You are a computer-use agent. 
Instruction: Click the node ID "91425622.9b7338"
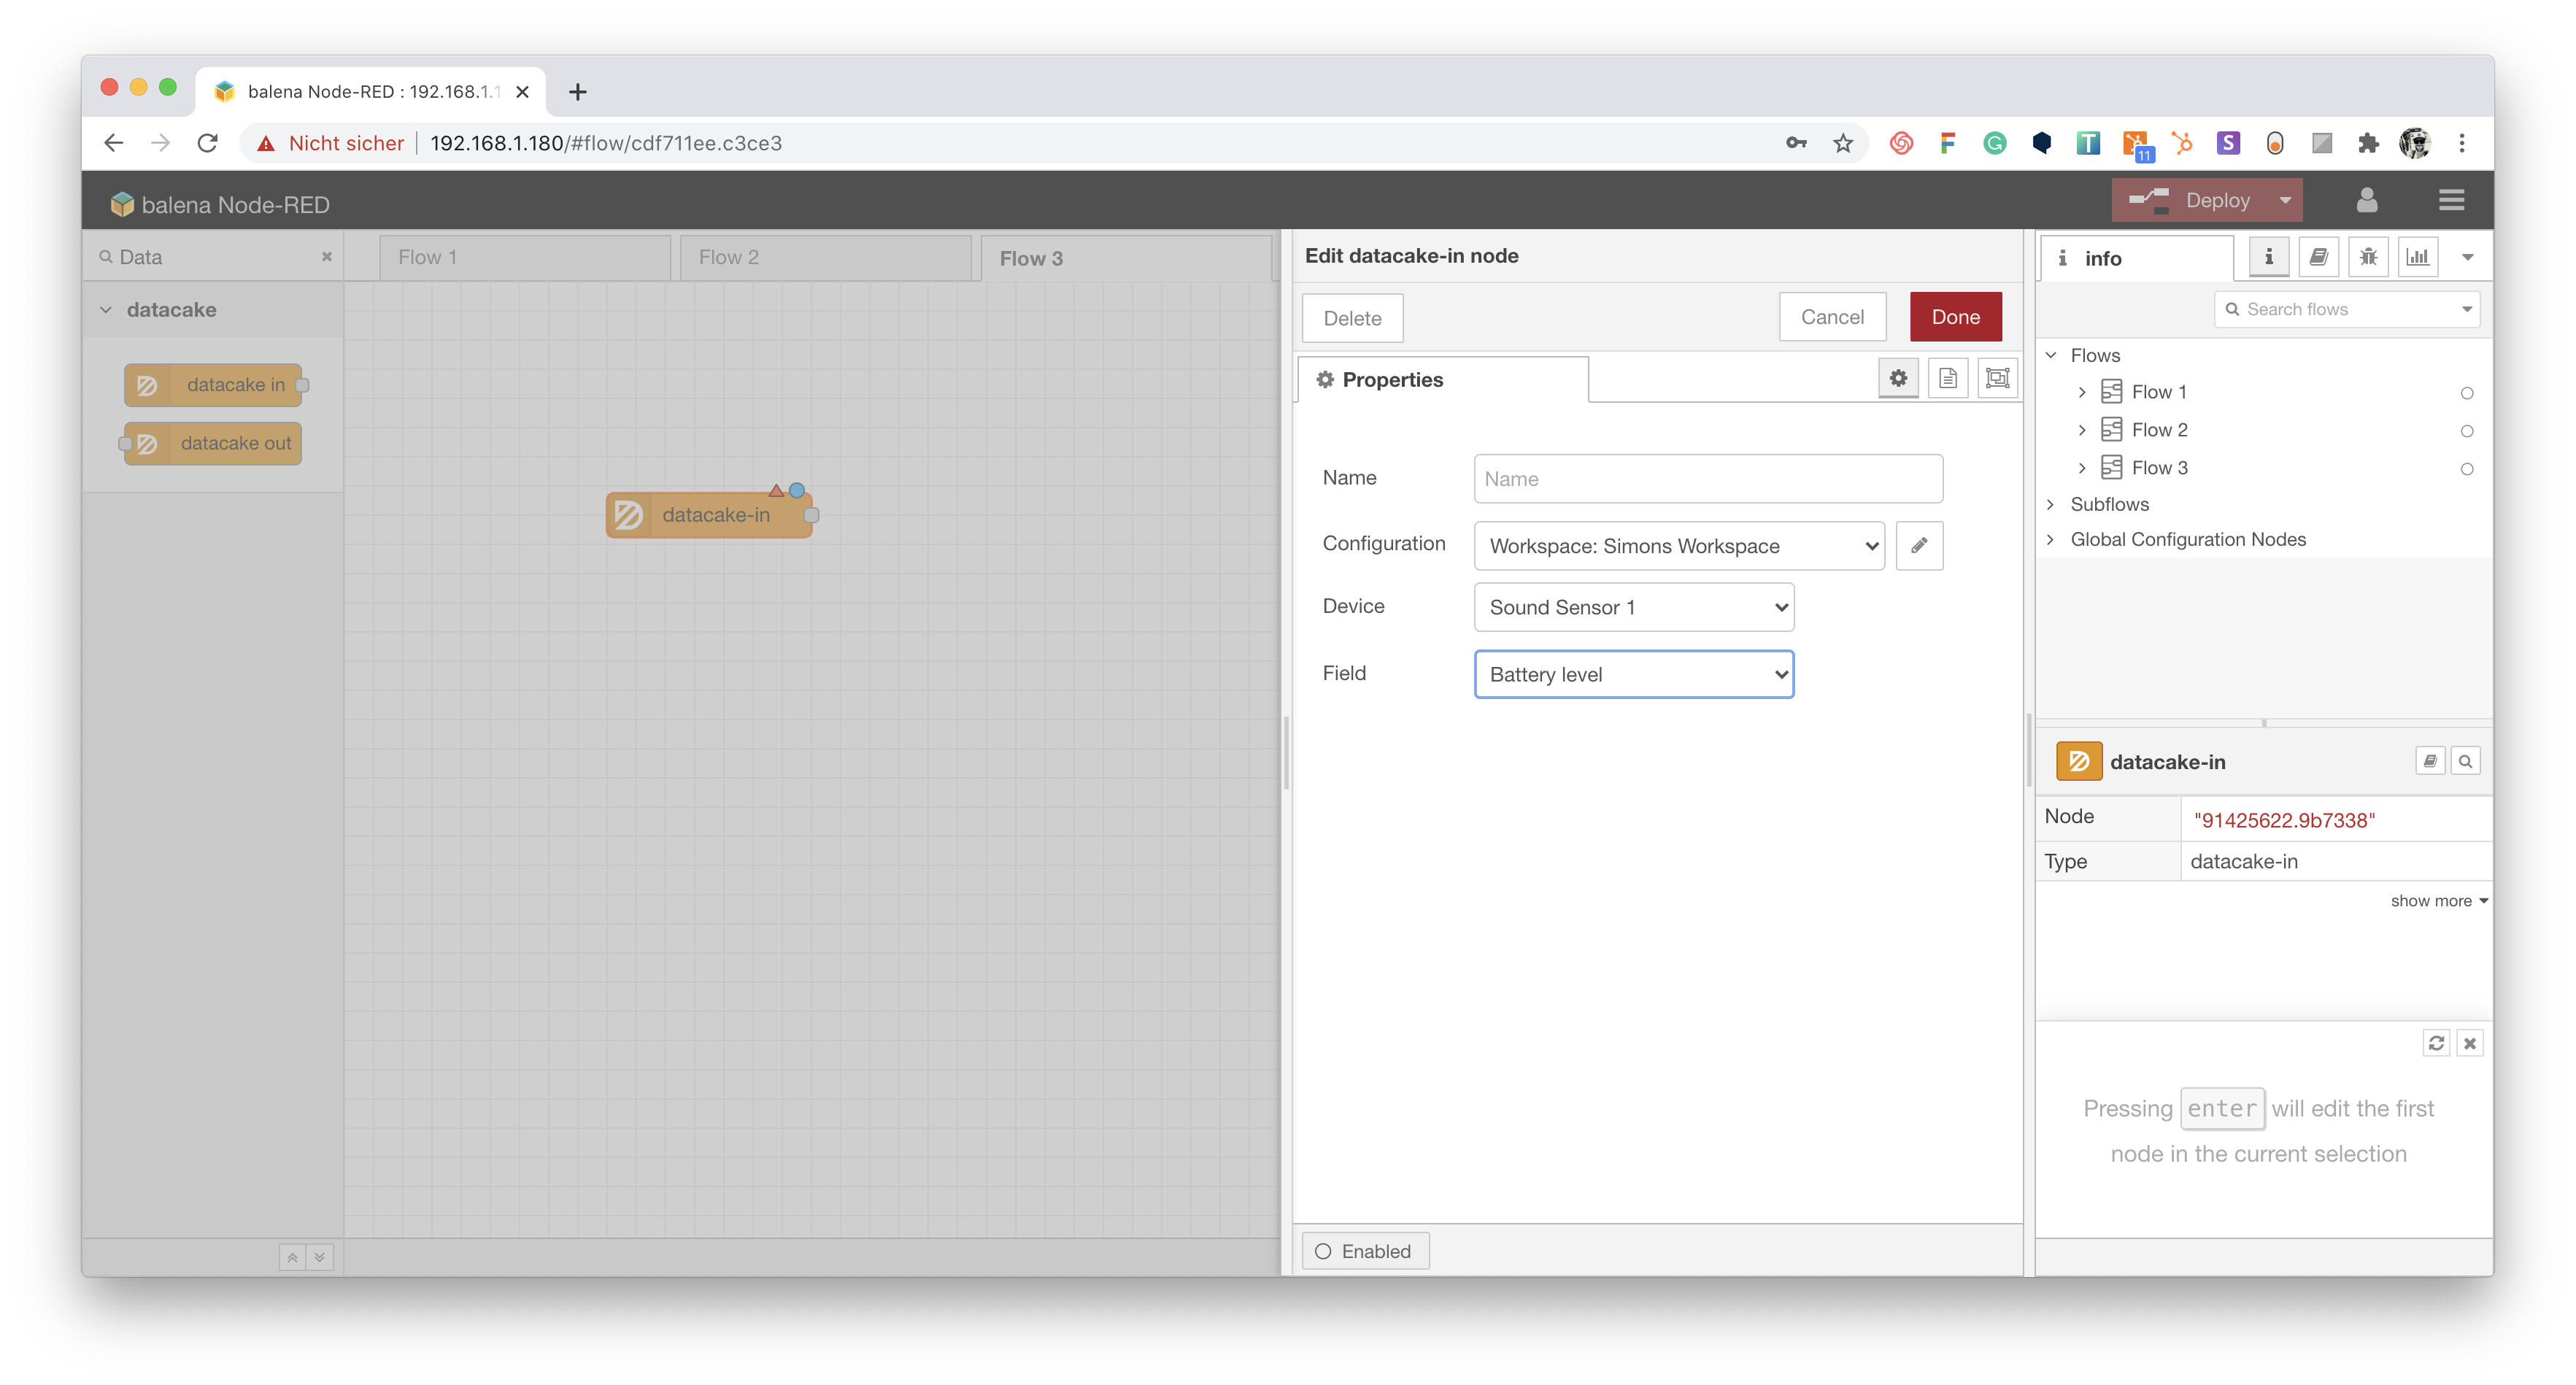(2284, 820)
